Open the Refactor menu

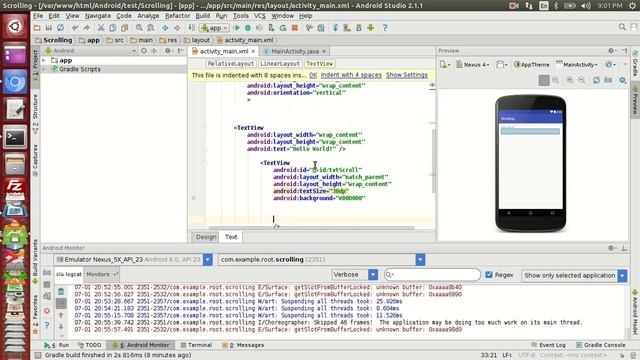(177, 16)
